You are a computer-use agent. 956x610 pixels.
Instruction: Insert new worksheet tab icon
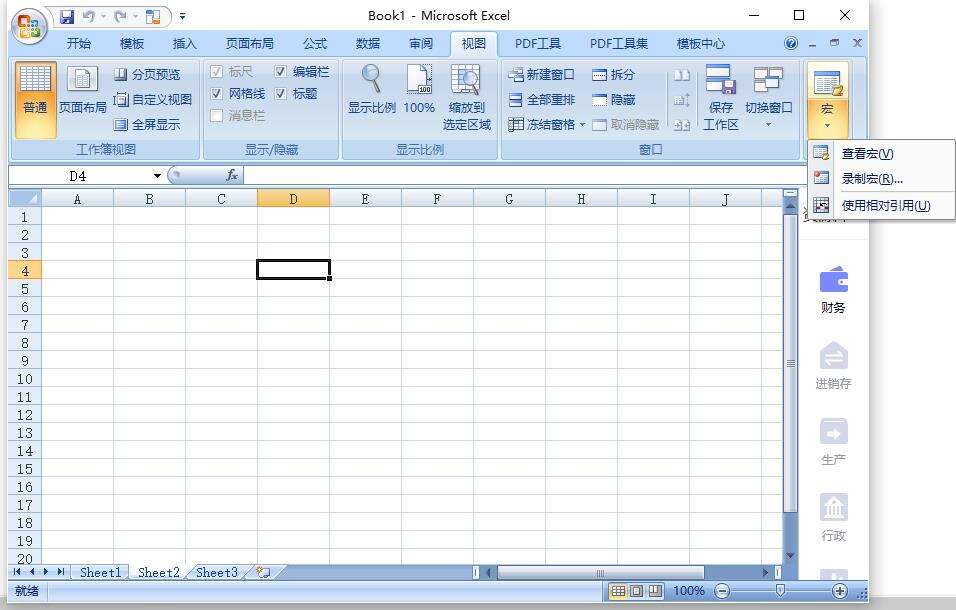tap(263, 572)
